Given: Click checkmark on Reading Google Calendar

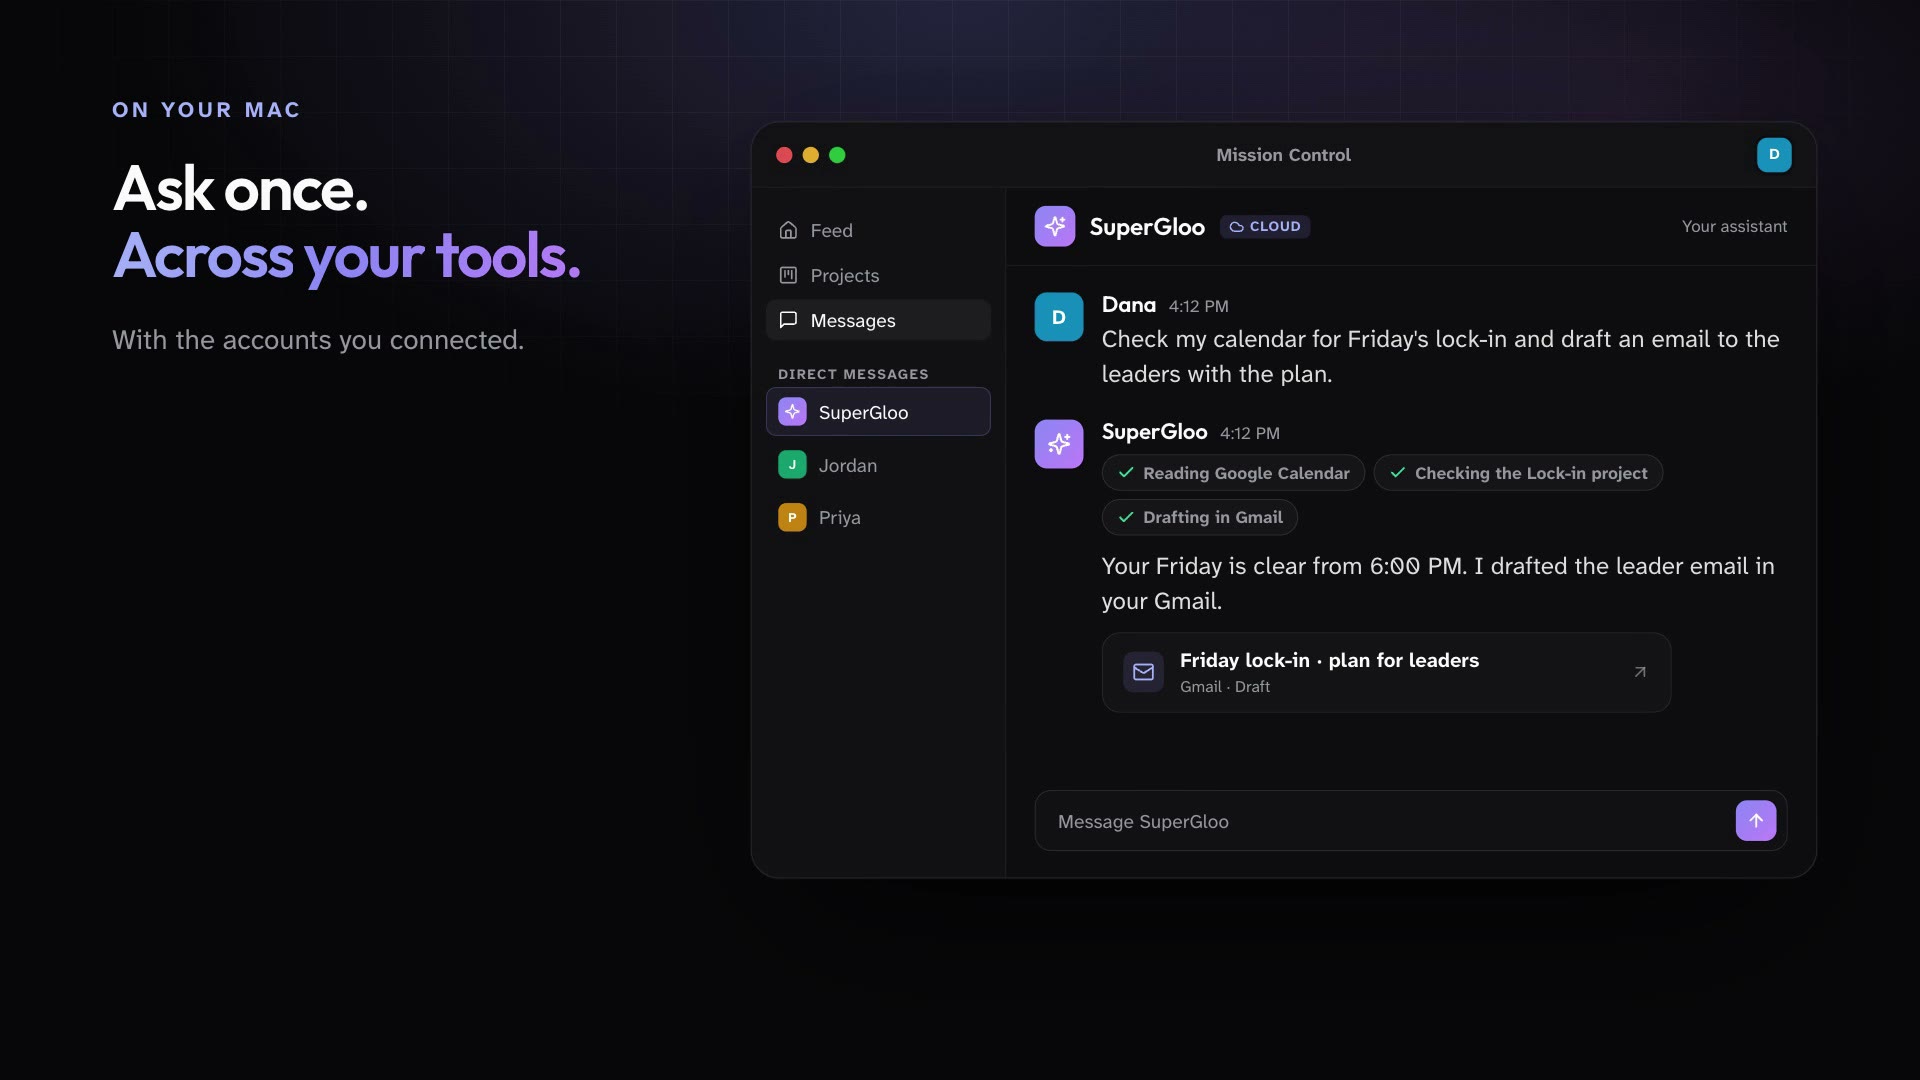Looking at the screenshot, I should [x=1126, y=473].
